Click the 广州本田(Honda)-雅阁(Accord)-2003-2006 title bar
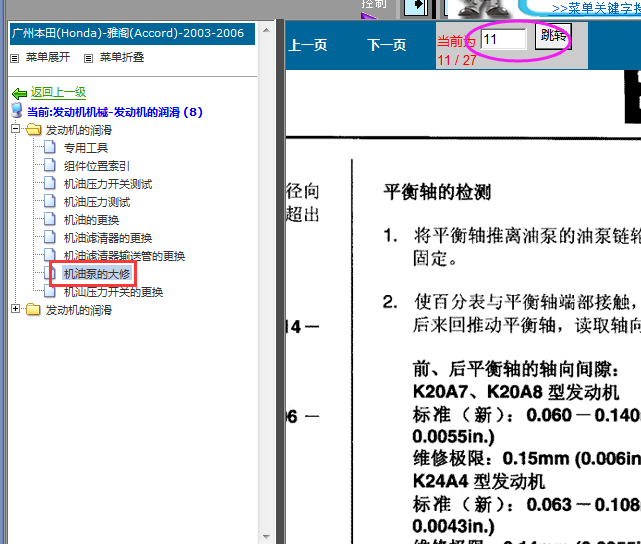Viewport: 641px width, 544px height. (x=132, y=34)
